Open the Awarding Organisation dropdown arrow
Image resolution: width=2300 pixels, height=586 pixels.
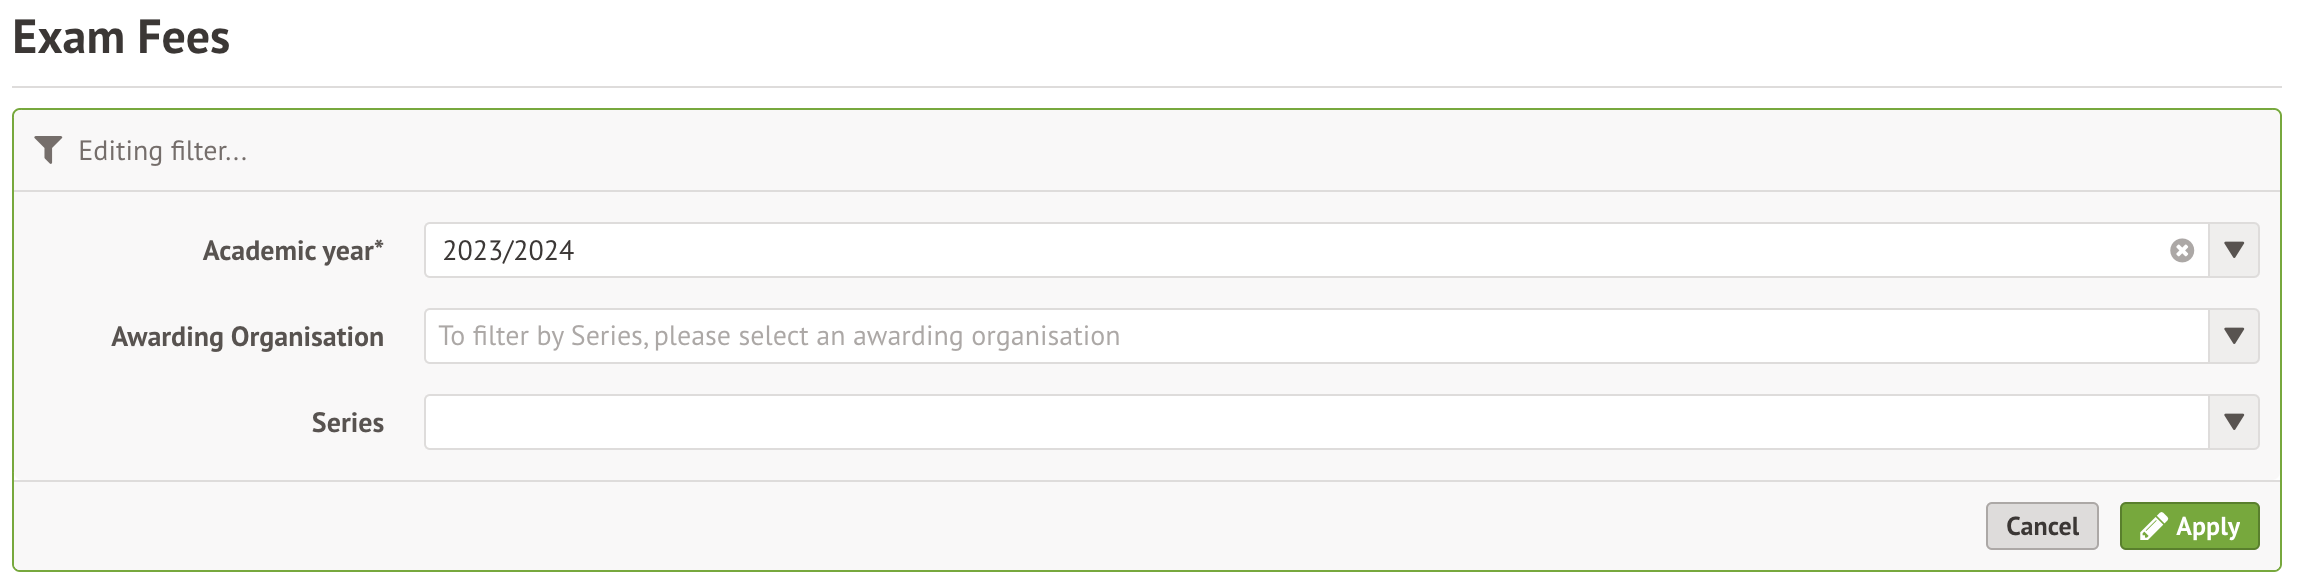pyautogui.click(x=2234, y=336)
